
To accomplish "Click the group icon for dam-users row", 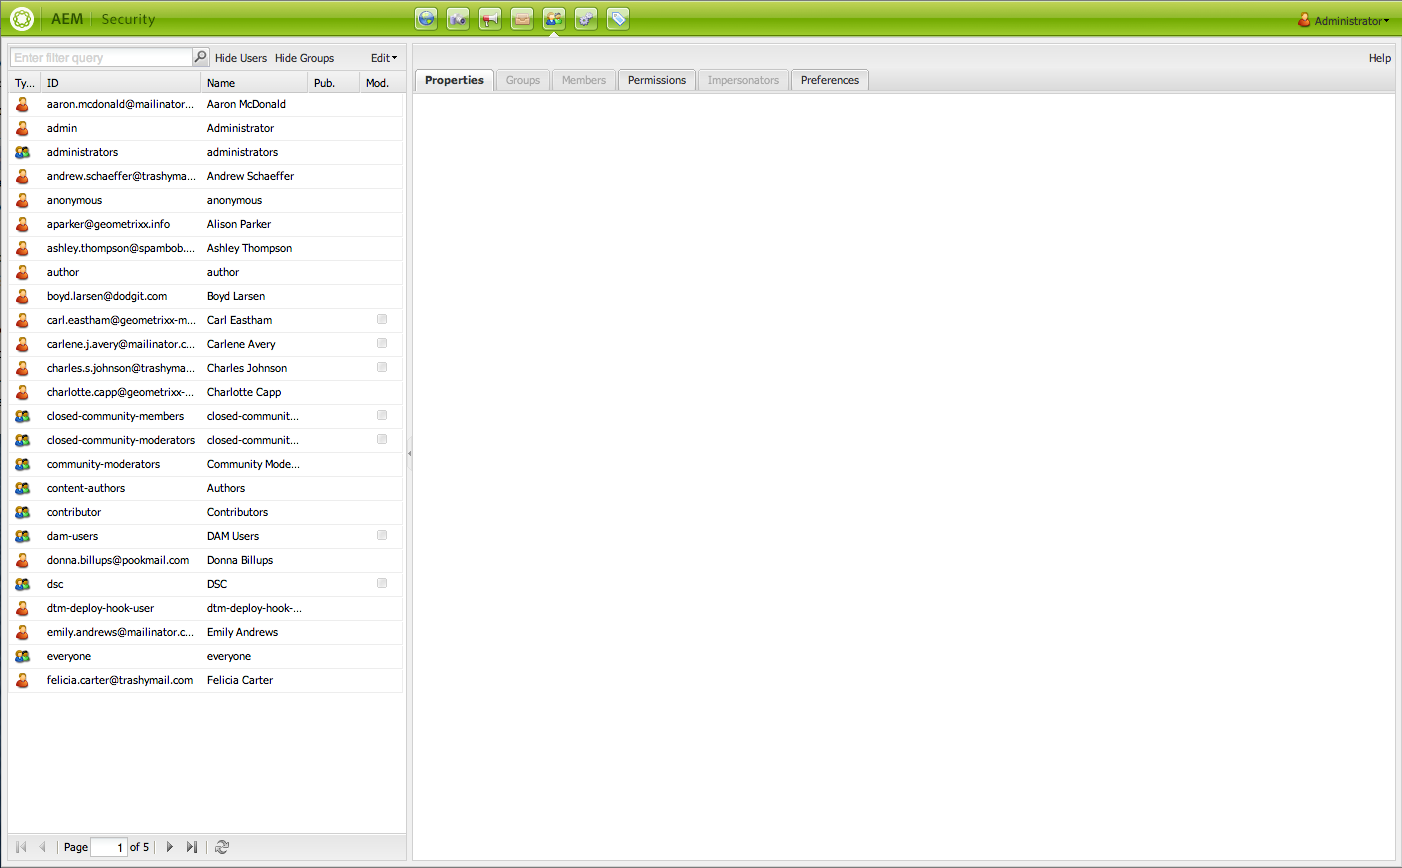I will point(22,536).
